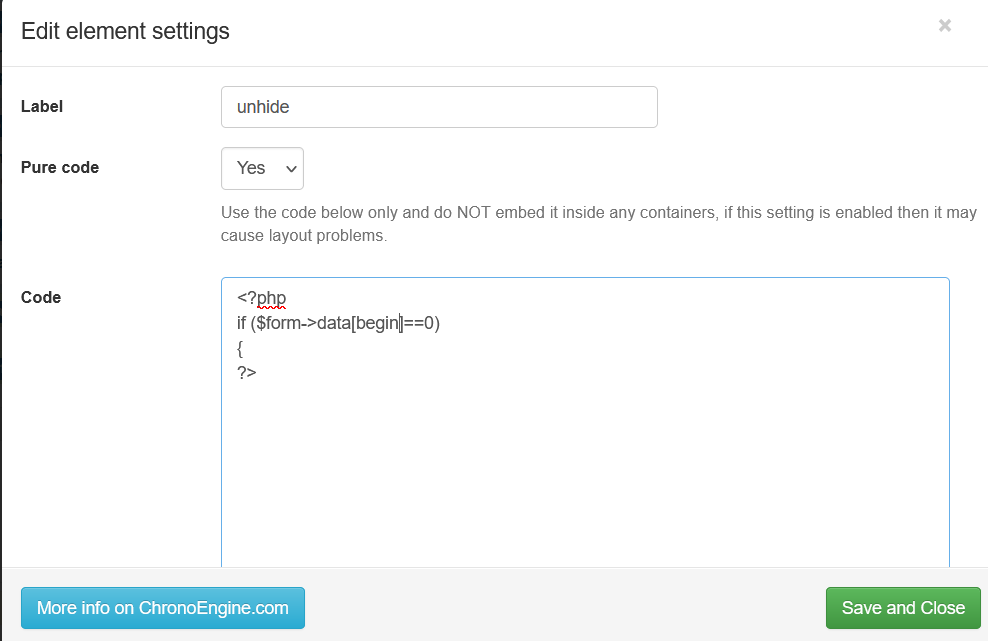Click the chevron arrow on Pure code select
Image resolution: width=988 pixels, height=641 pixels.
292,169
